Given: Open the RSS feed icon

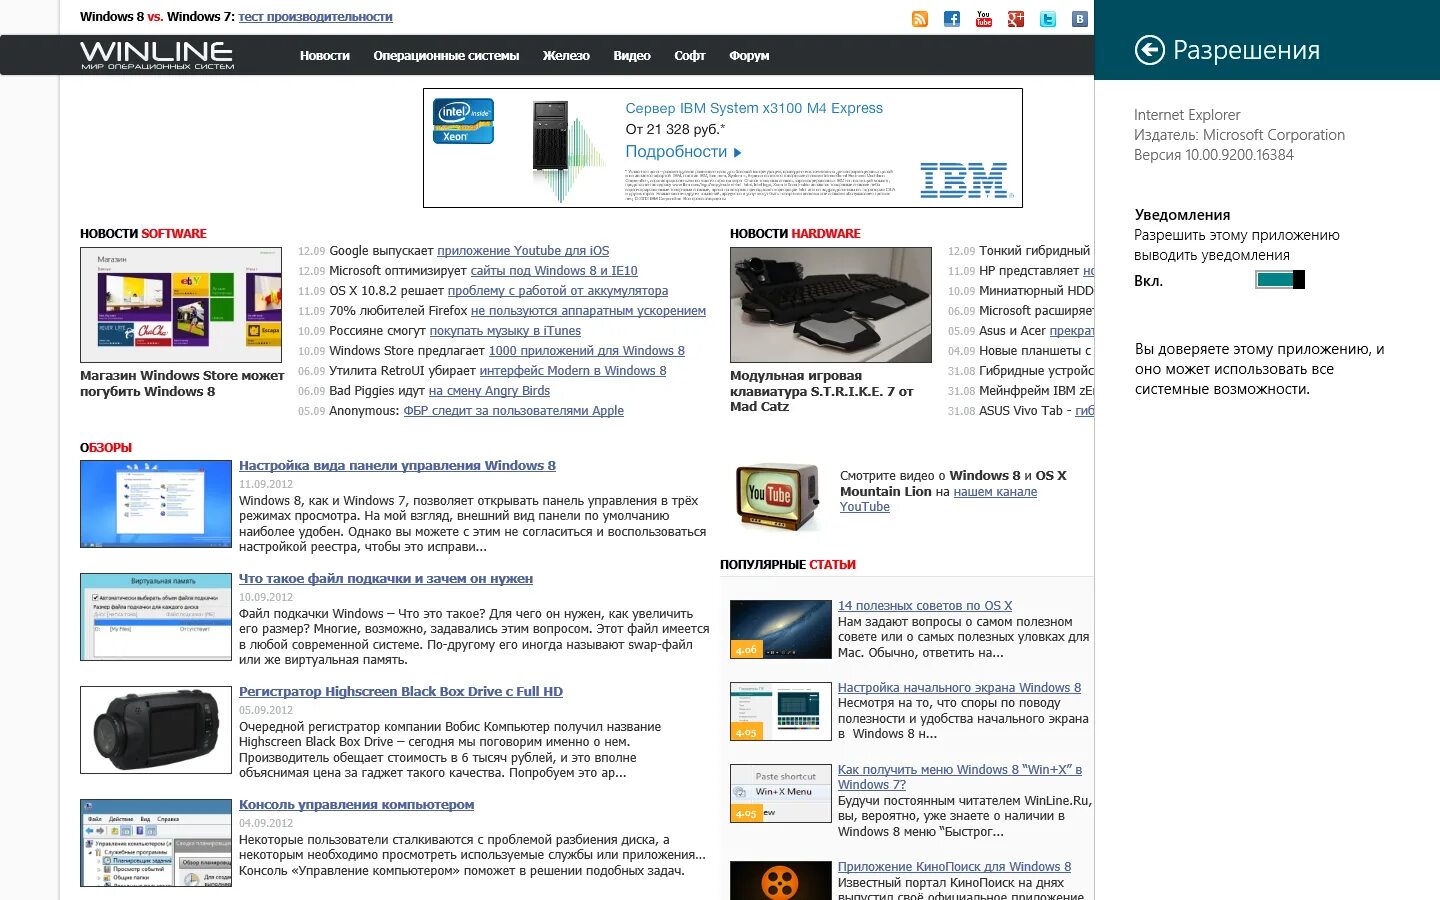Looking at the screenshot, I should [x=920, y=19].
